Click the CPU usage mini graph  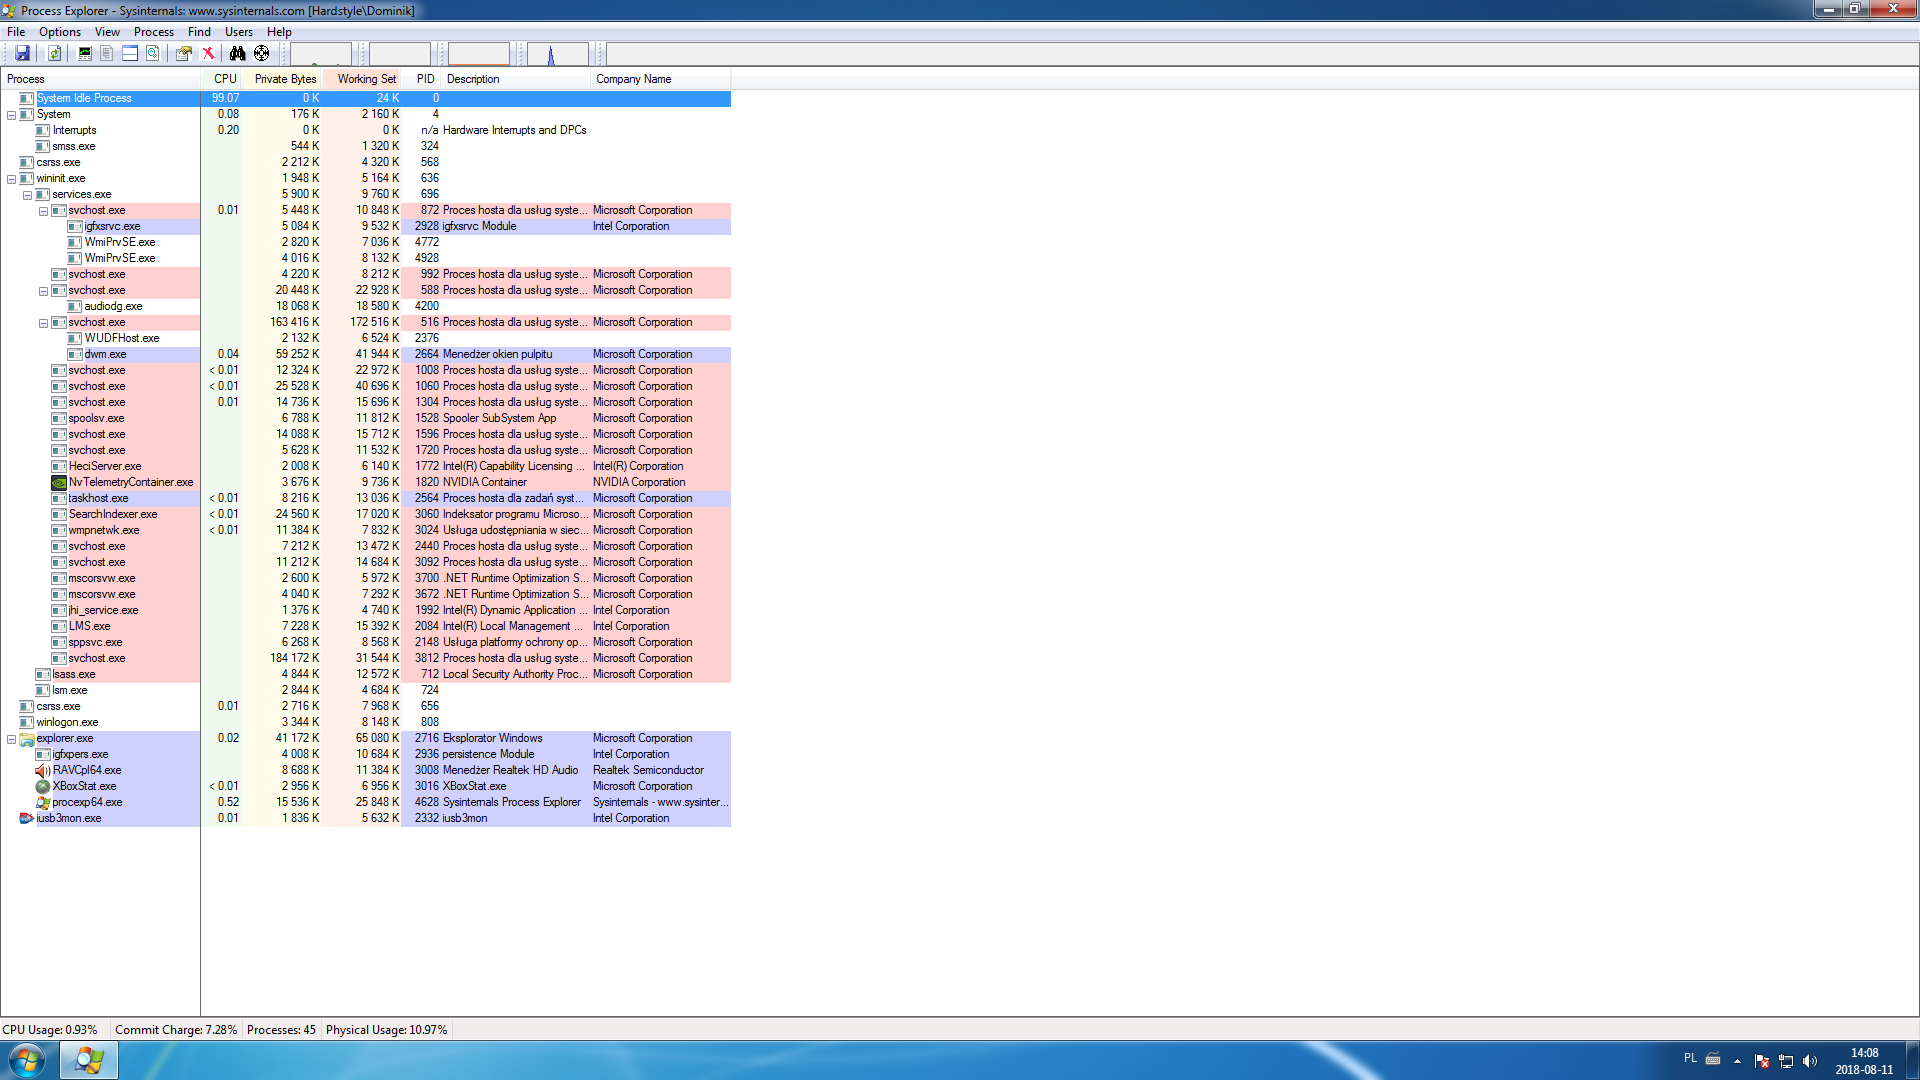coord(321,54)
